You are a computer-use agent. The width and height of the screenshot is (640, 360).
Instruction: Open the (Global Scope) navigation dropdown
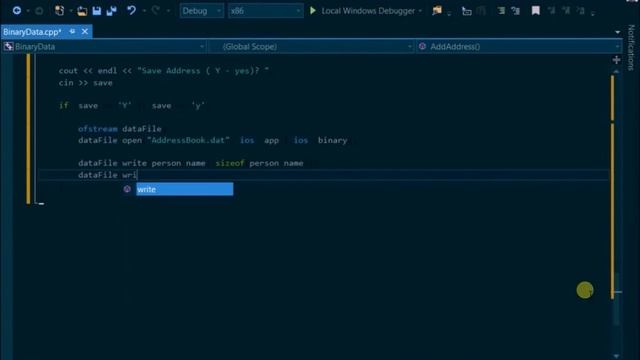click(x=311, y=47)
